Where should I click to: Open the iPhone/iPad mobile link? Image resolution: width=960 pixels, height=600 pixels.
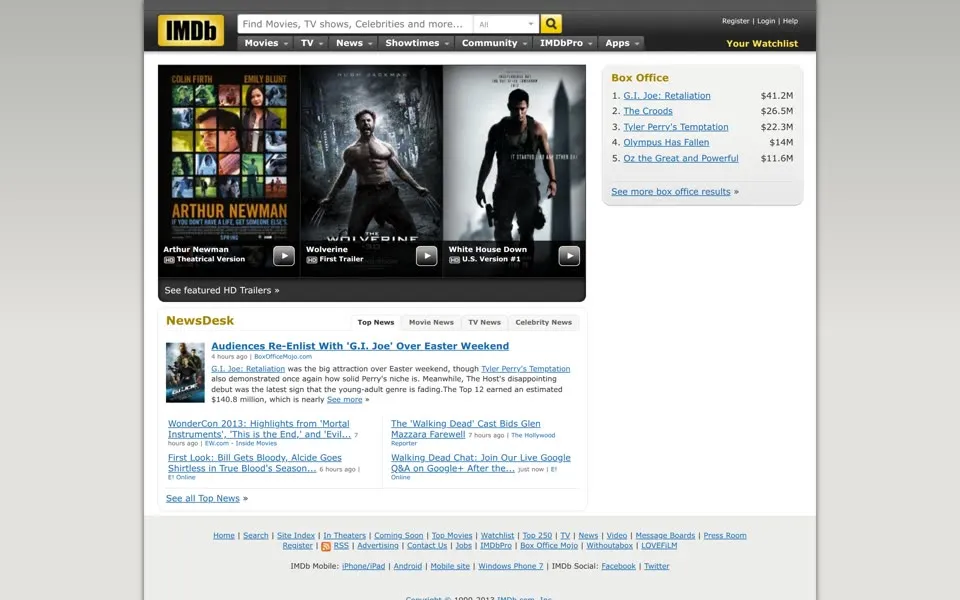(x=363, y=566)
